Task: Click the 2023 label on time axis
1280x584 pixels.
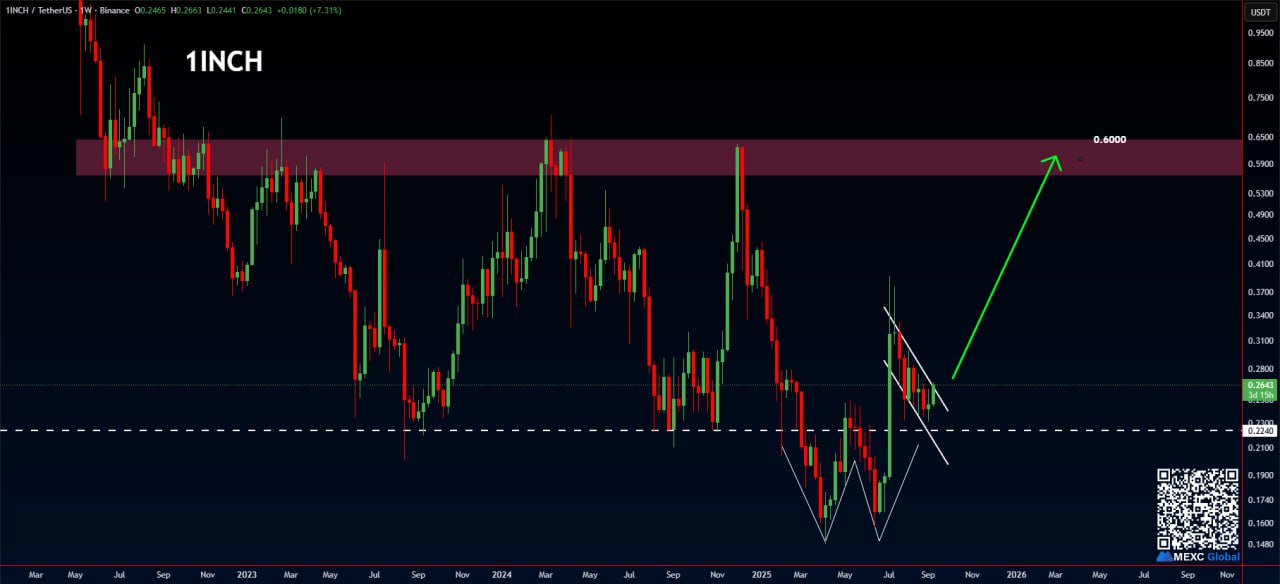Action: click(x=247, y=576)
